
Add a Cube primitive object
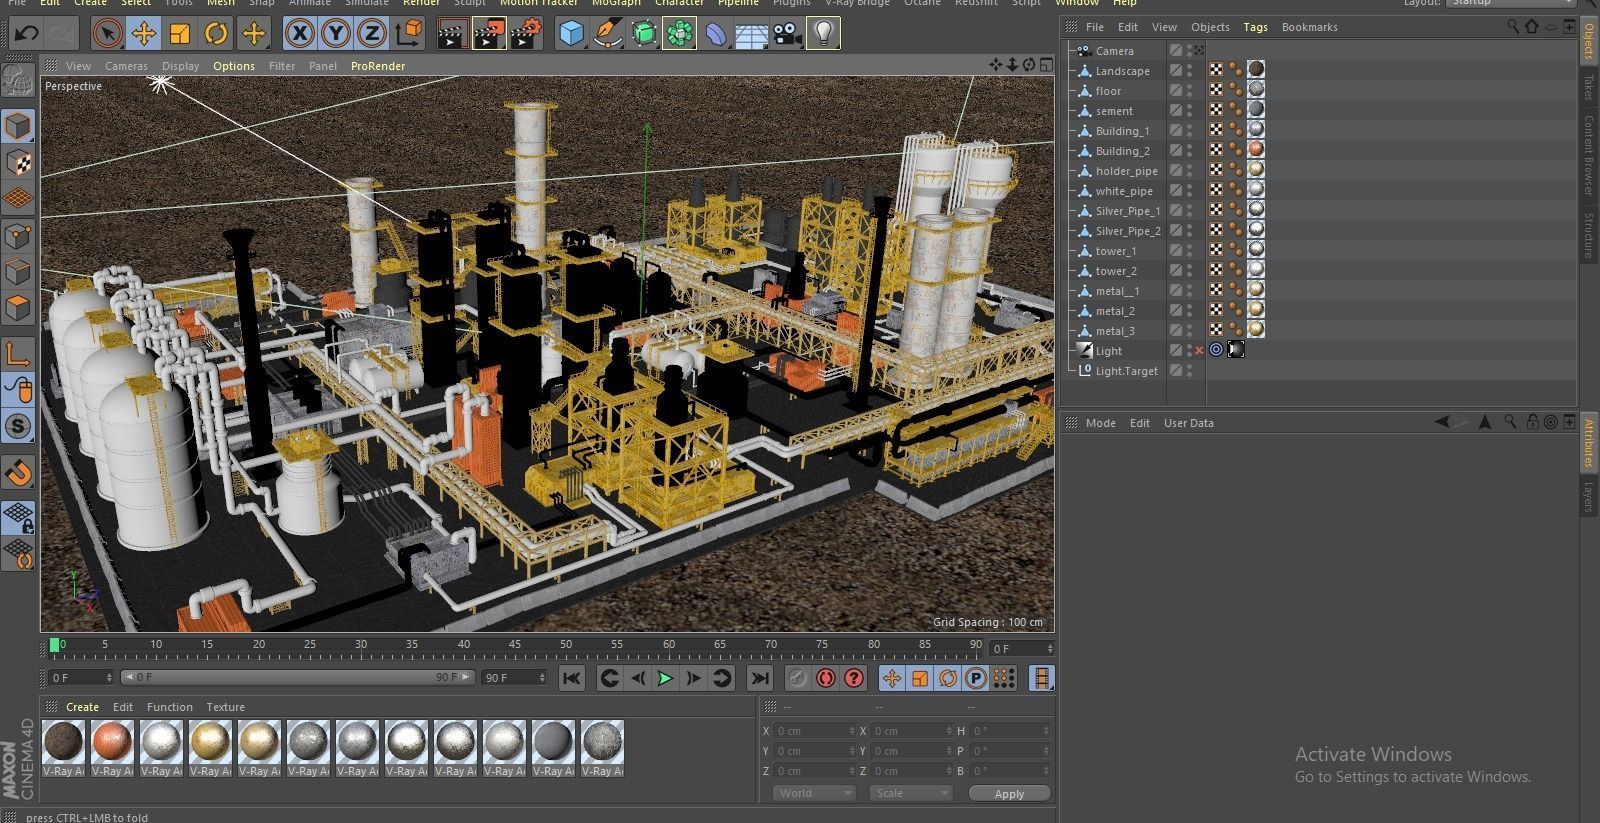[x=571, y=33]
